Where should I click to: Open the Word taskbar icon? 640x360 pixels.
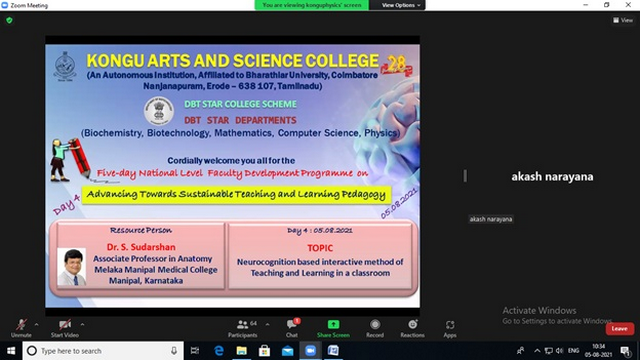333,351
